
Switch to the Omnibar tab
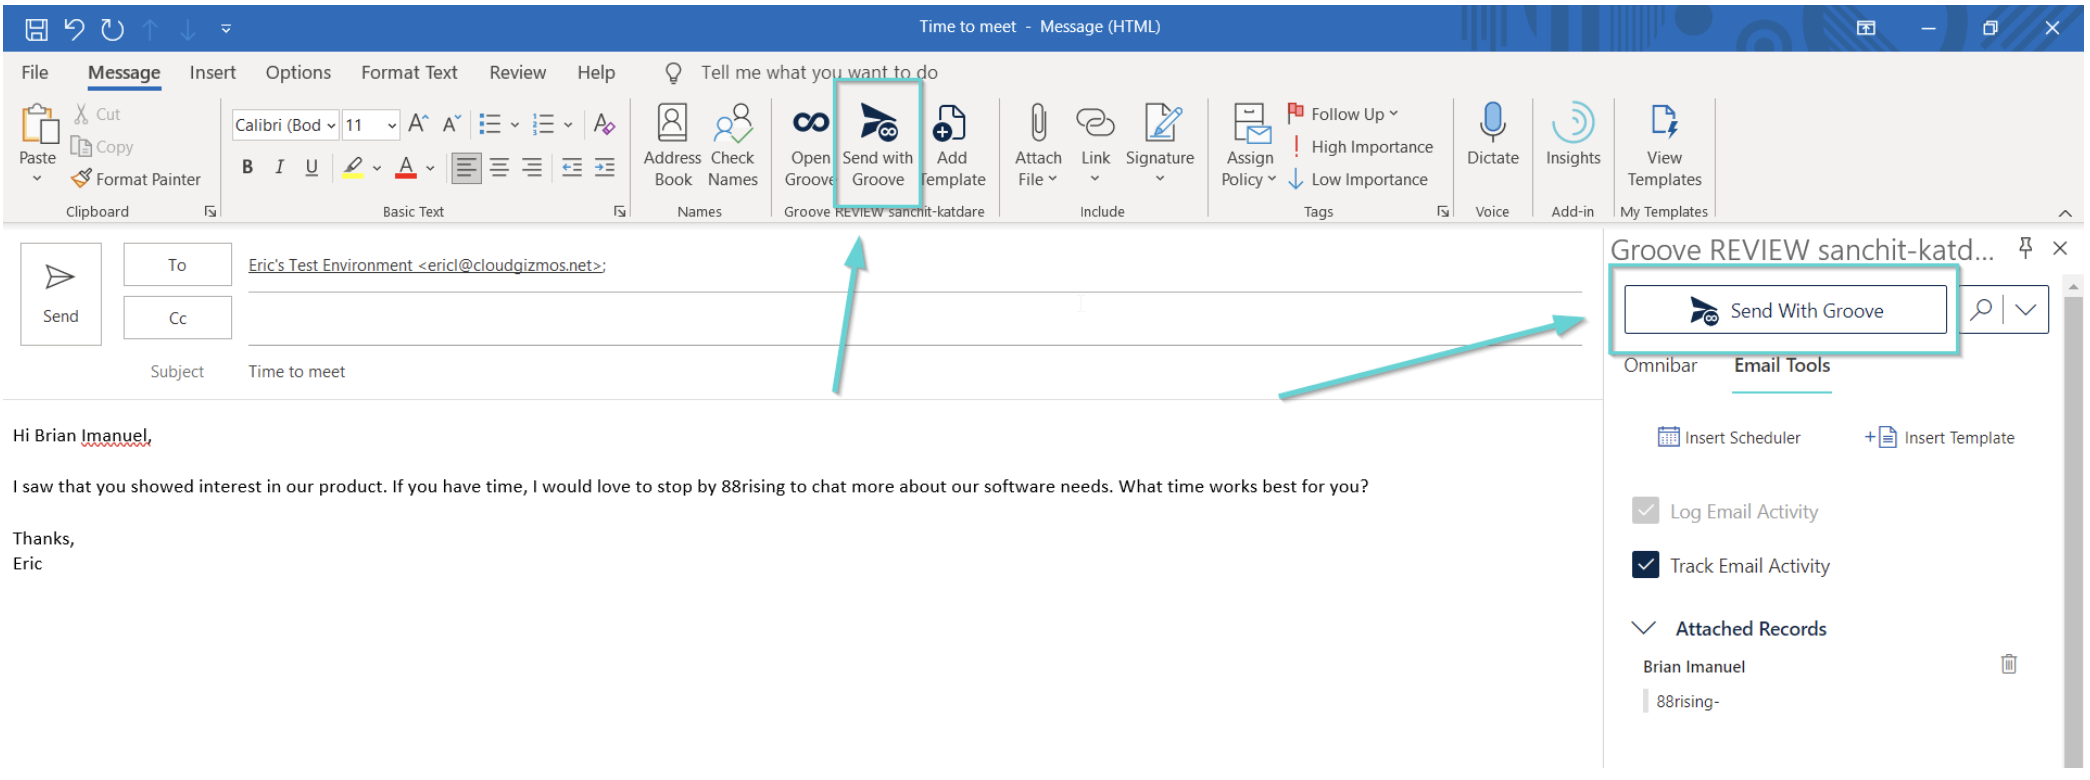1660,366
